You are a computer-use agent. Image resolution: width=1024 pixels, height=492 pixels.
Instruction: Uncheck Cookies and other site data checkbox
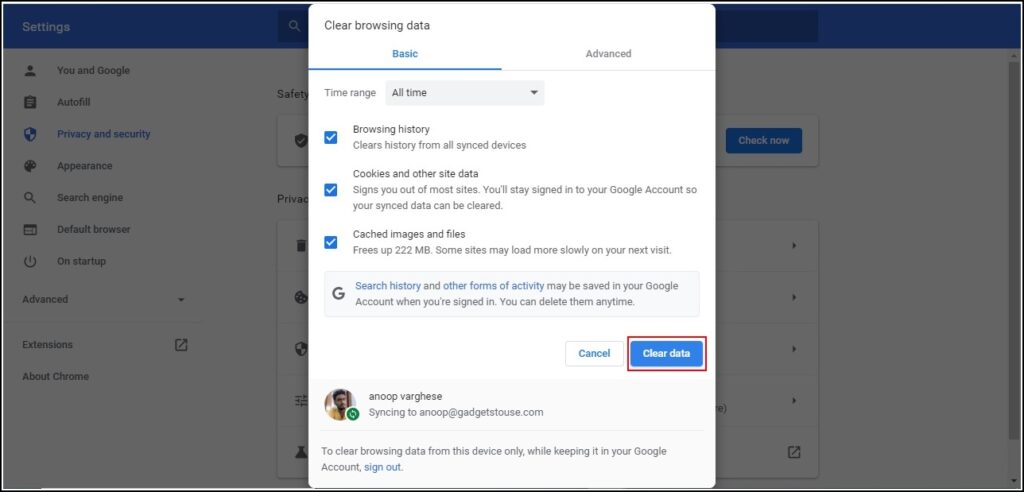tap(331, 189)
